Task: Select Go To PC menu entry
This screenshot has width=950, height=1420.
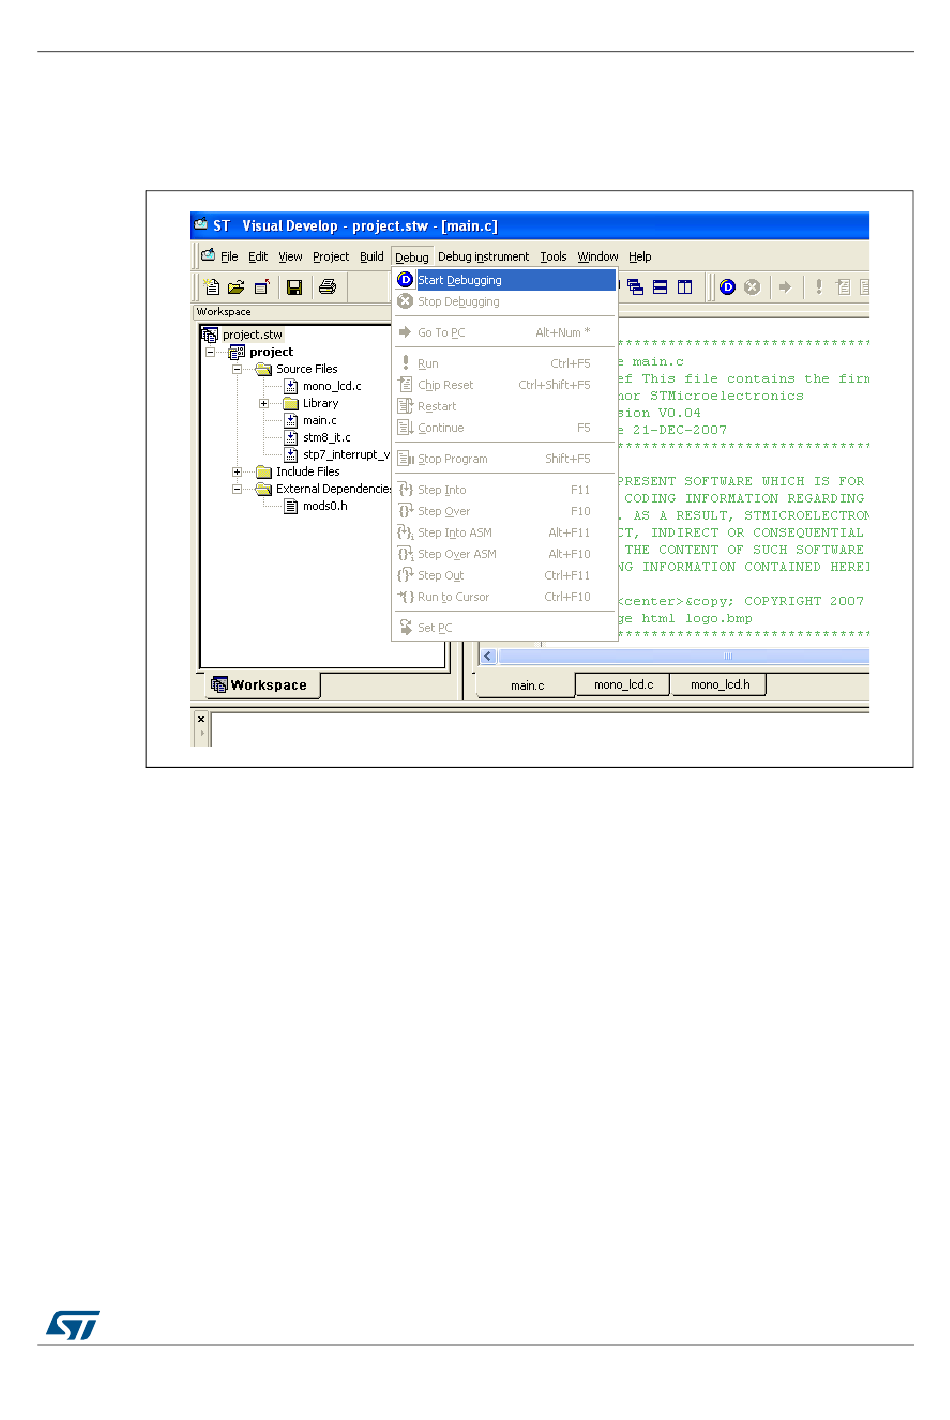Action: (x=505, y=333)
